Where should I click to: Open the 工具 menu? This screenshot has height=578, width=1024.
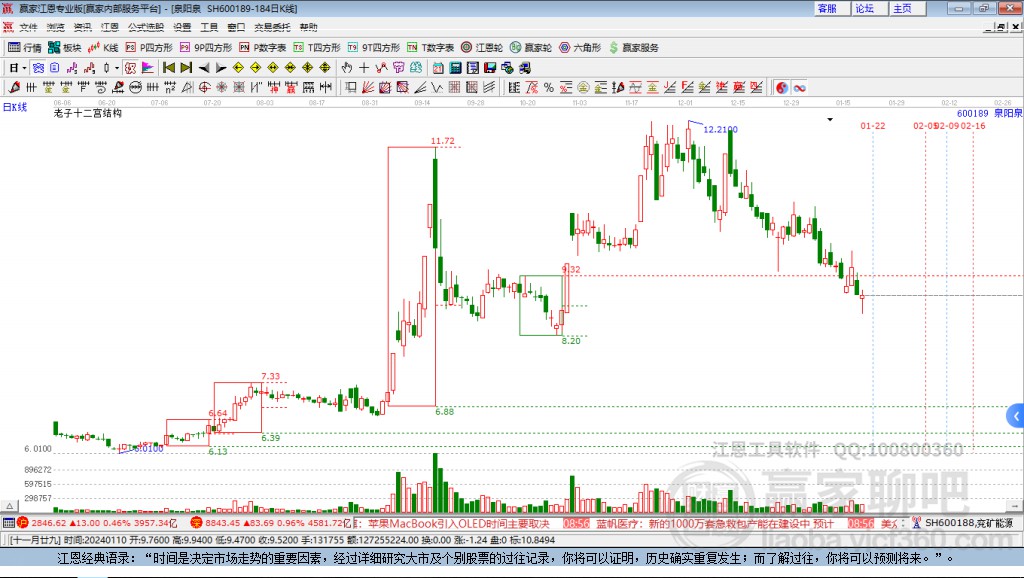pos(209,27)
